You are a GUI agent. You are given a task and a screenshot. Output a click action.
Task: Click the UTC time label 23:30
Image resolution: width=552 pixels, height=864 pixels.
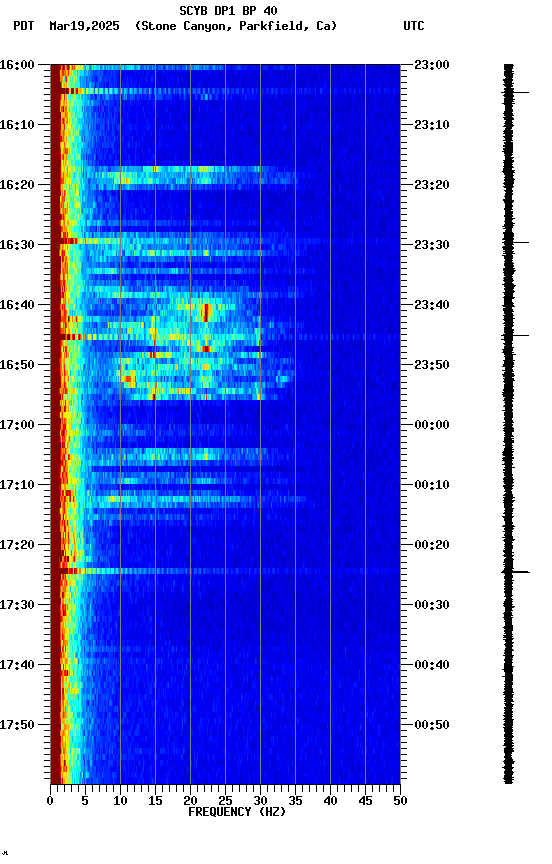point(432,245)
